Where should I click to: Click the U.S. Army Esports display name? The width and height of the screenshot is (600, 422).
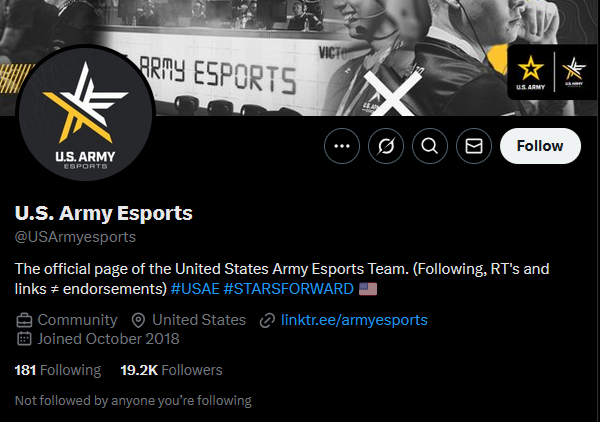pyautogui.click(x=104, y=213)
